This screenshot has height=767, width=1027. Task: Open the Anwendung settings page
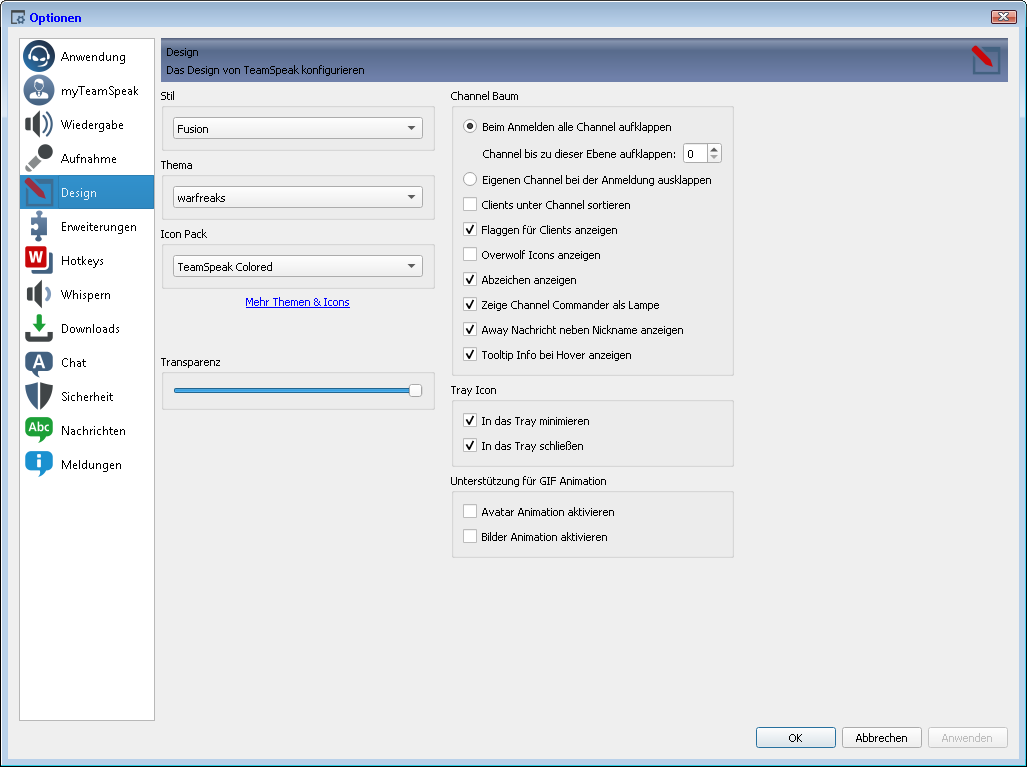(x=87, y=56)
